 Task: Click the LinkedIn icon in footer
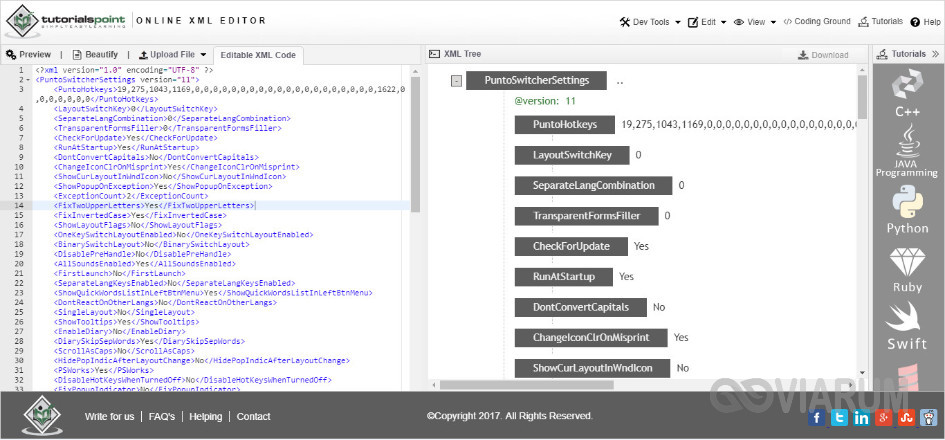861,417
